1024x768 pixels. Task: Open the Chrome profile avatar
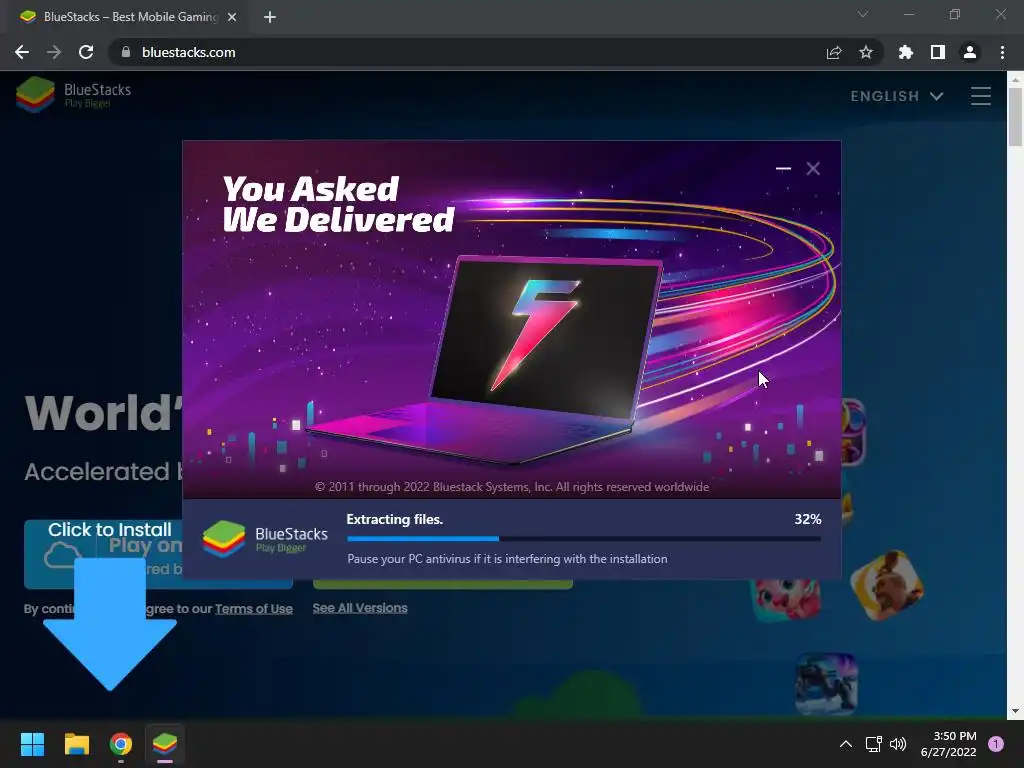click(x=970, y=52)
